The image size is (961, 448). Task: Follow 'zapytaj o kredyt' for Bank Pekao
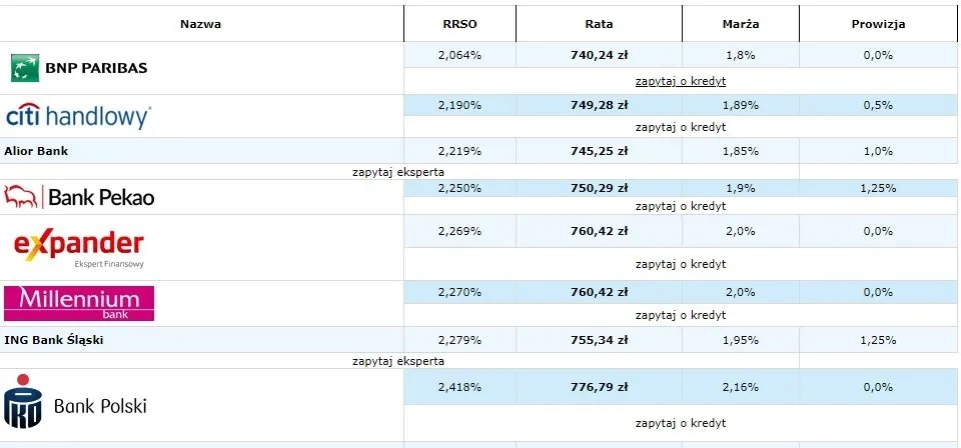pos(680,206)
